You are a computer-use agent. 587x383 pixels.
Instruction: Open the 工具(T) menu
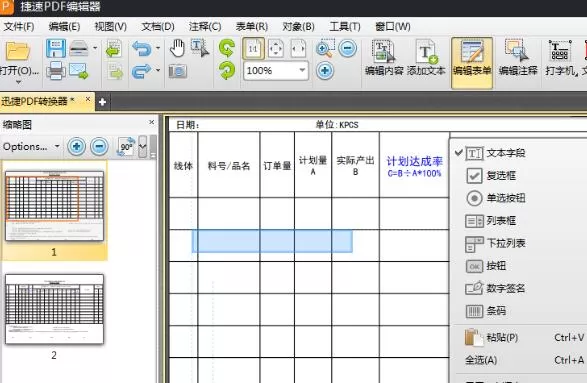(x=345, y=27)
